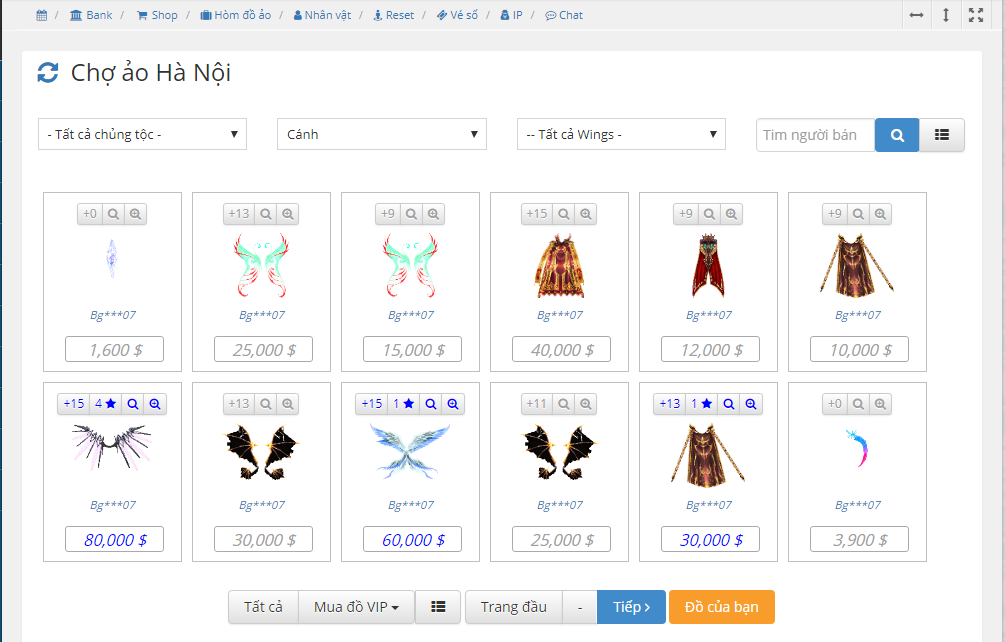Click the red cape image priced 12,000 $
Screen dimensions: 1005x642
coord(708,266)
